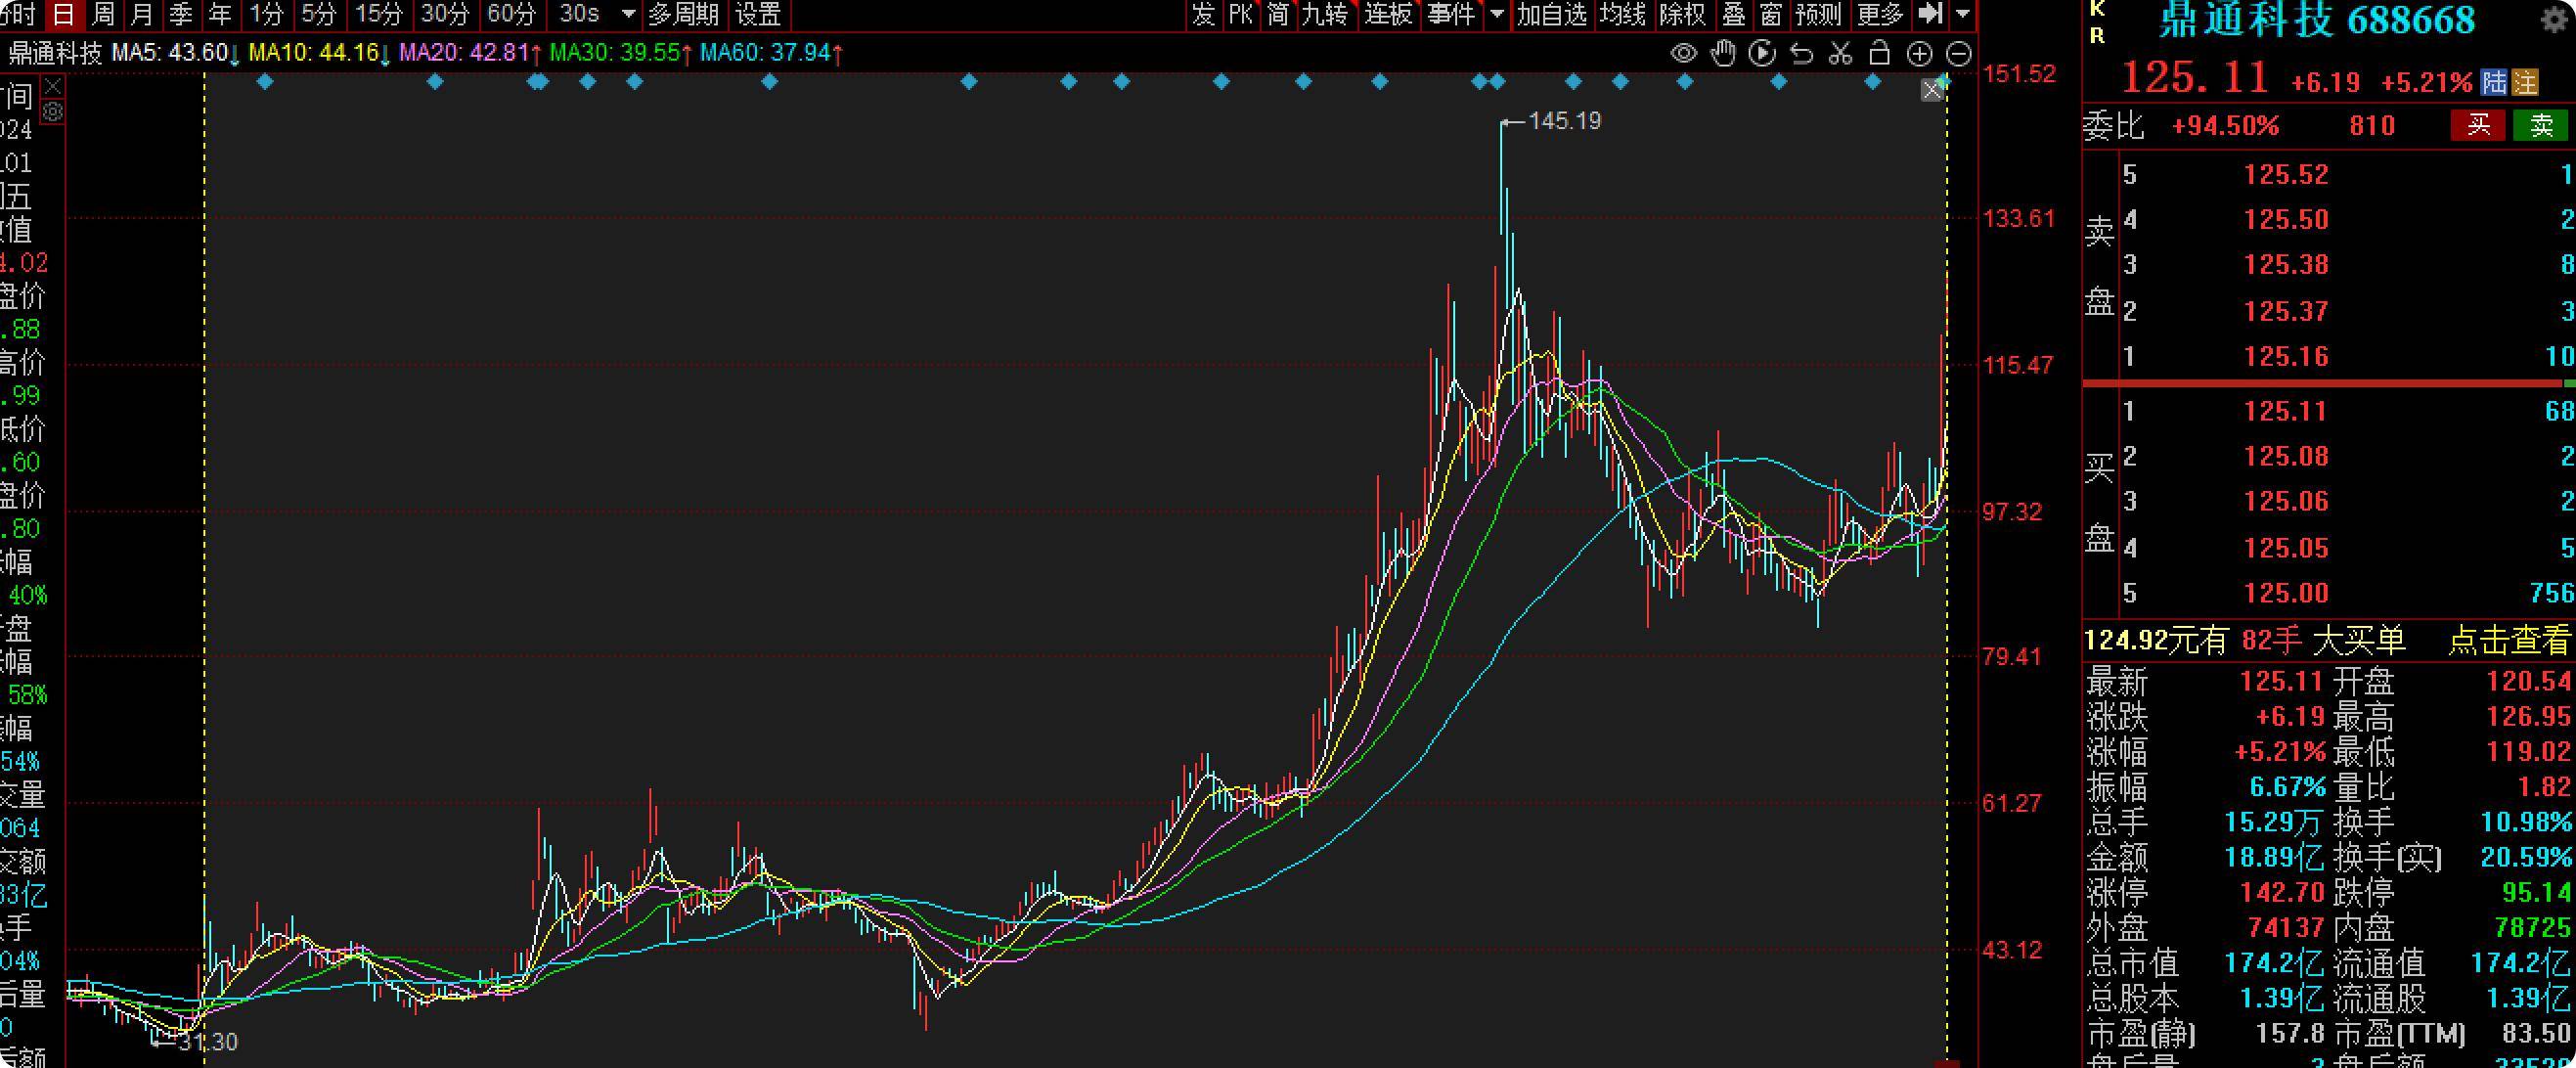Click the green 卖 sell button
This screenshot has width=2576, height=1068.
2540,126
